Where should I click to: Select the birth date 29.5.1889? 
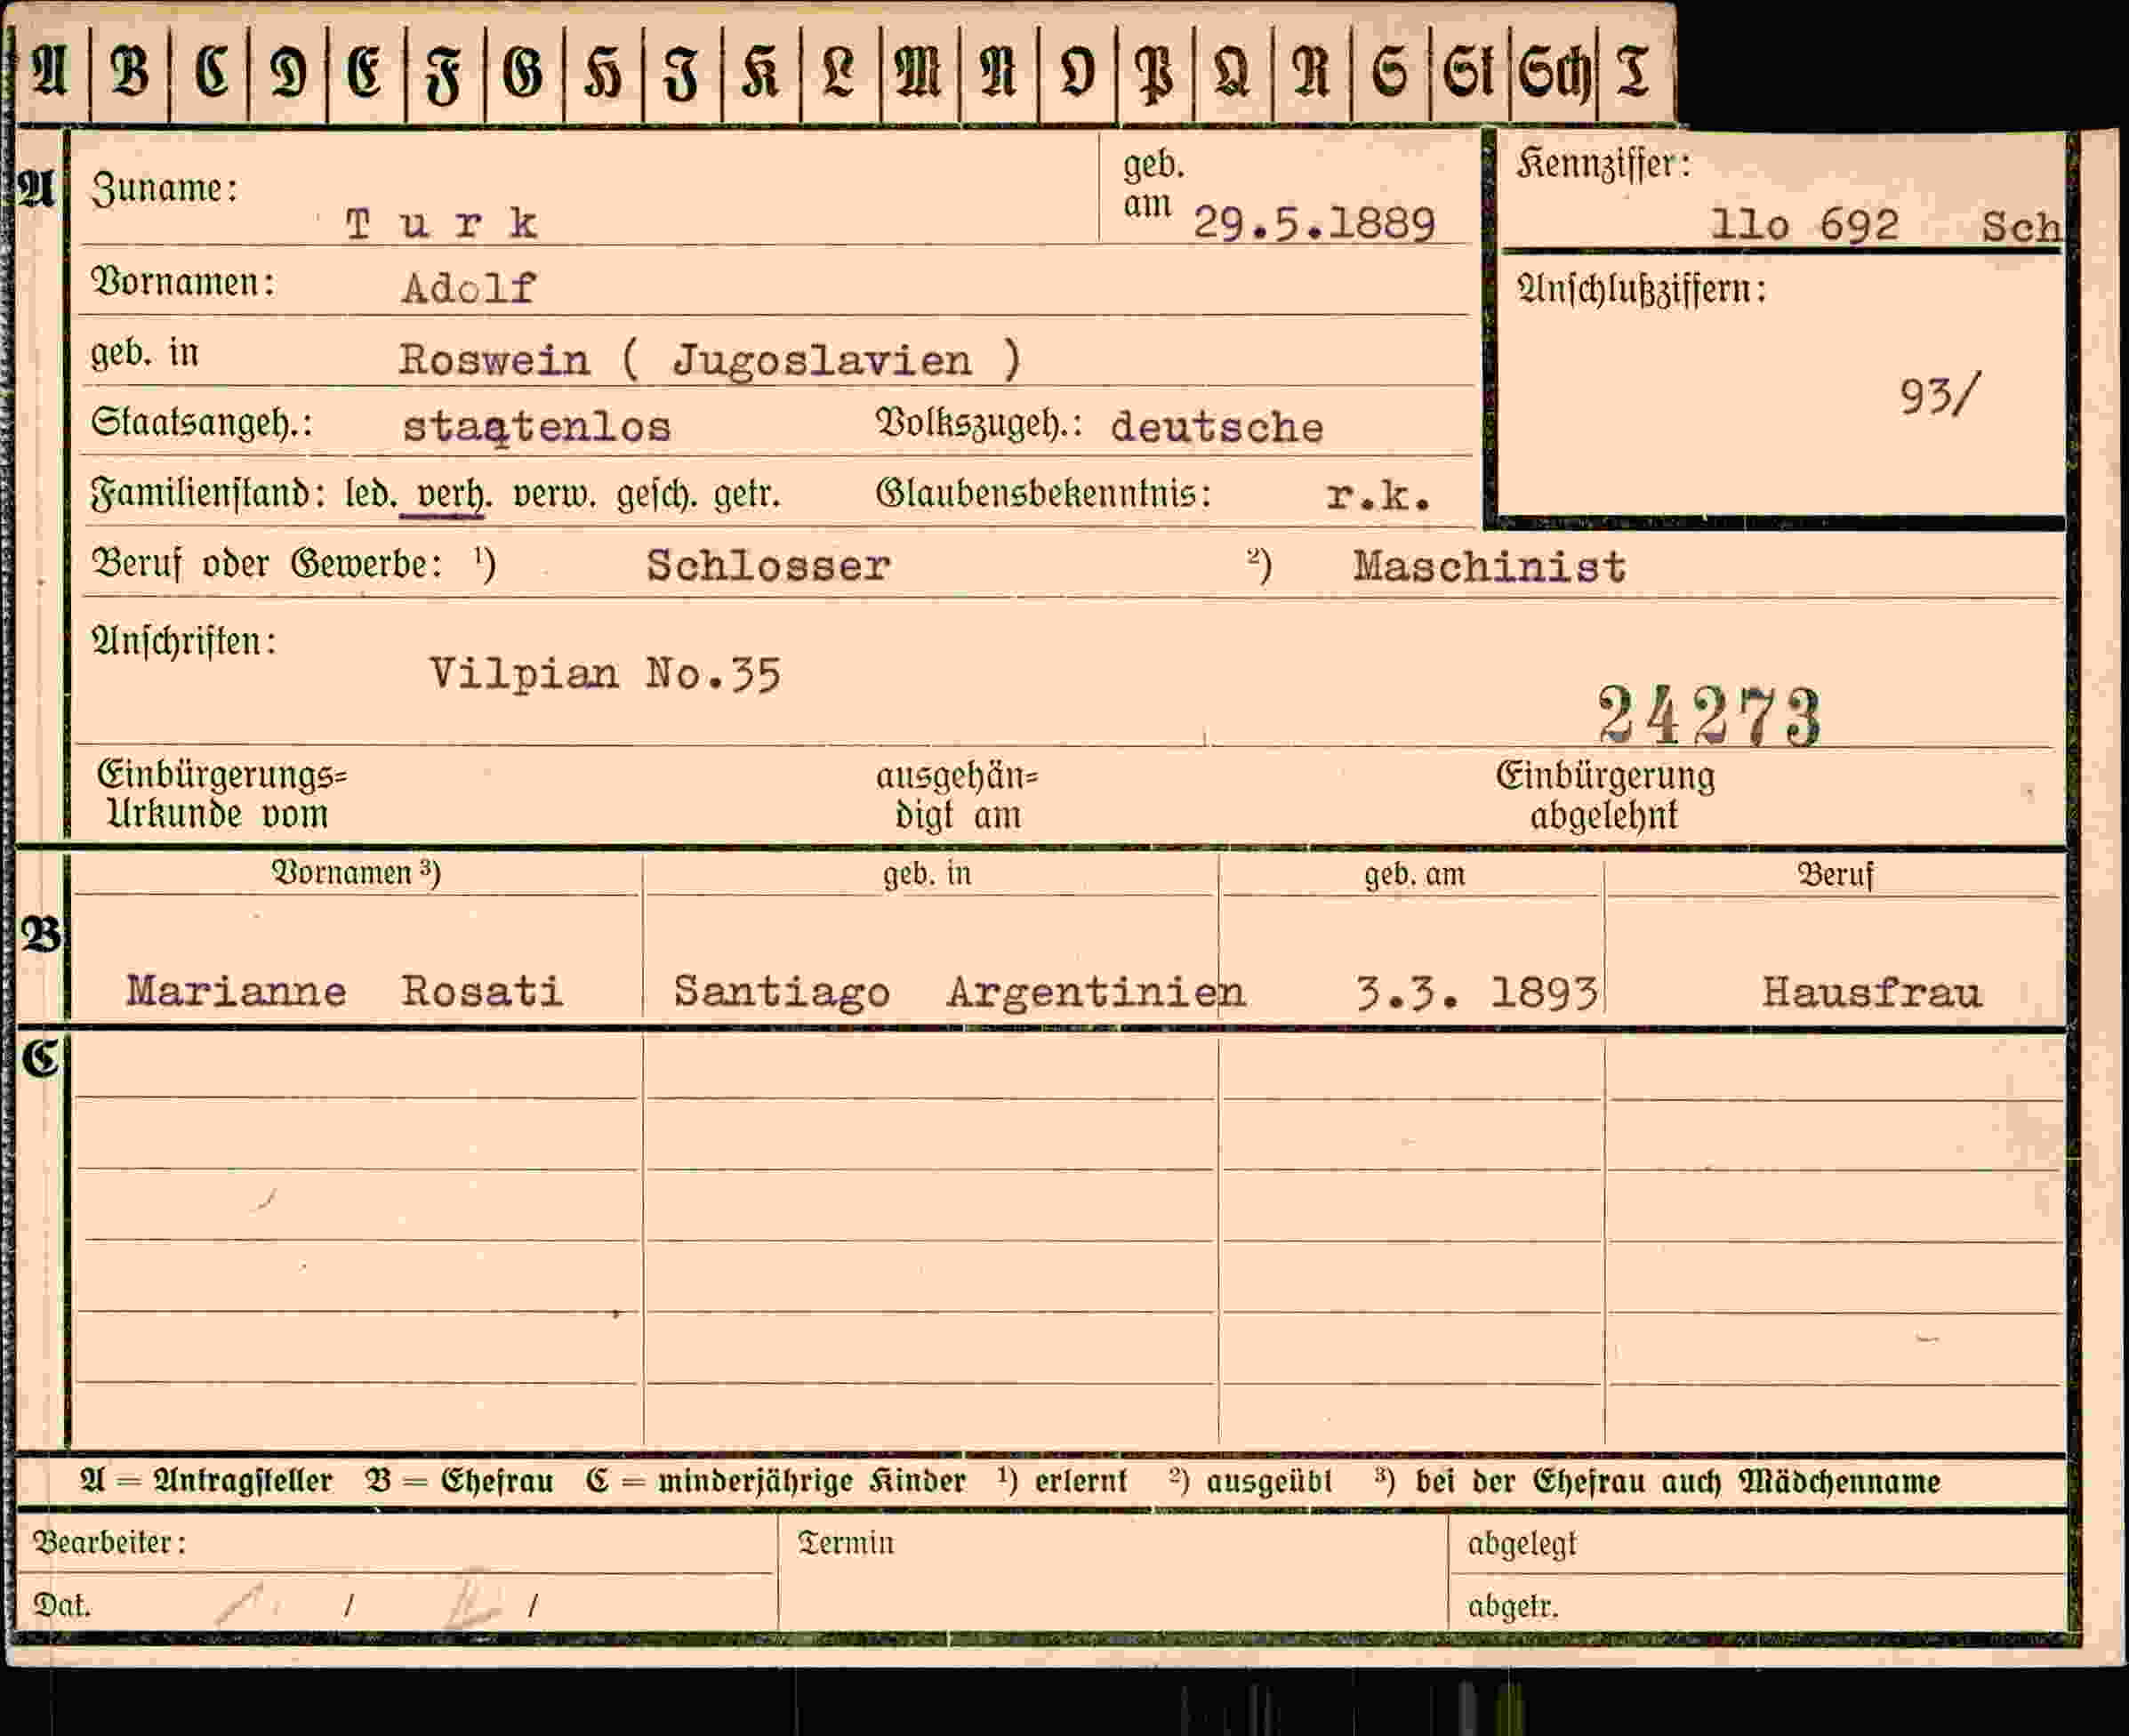coord(1314,224)
